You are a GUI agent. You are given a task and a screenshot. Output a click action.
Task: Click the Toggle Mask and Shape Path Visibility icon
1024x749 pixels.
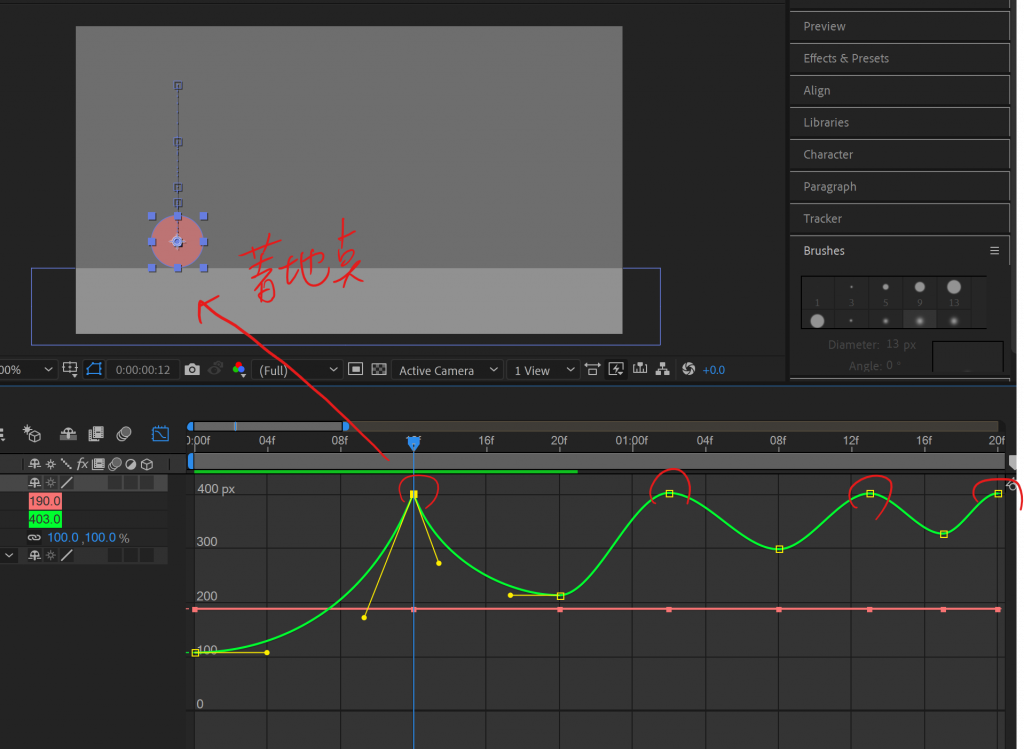(94, 370)
